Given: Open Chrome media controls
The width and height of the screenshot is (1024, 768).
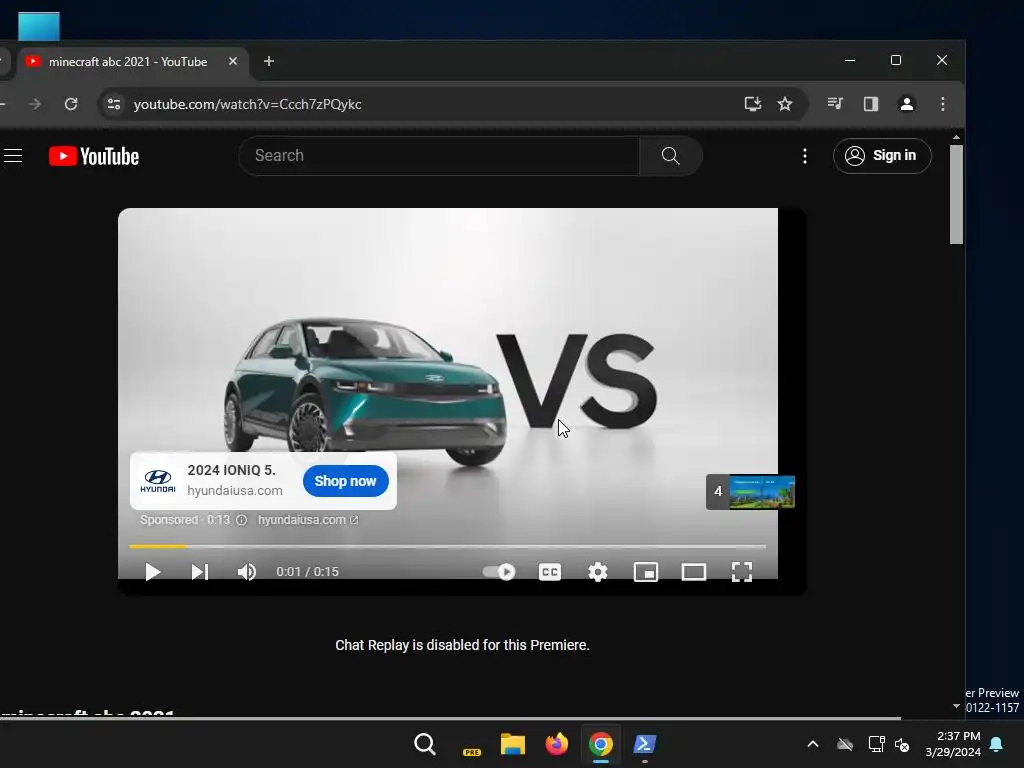Looking at the screenshot, I should pos(835,104).
